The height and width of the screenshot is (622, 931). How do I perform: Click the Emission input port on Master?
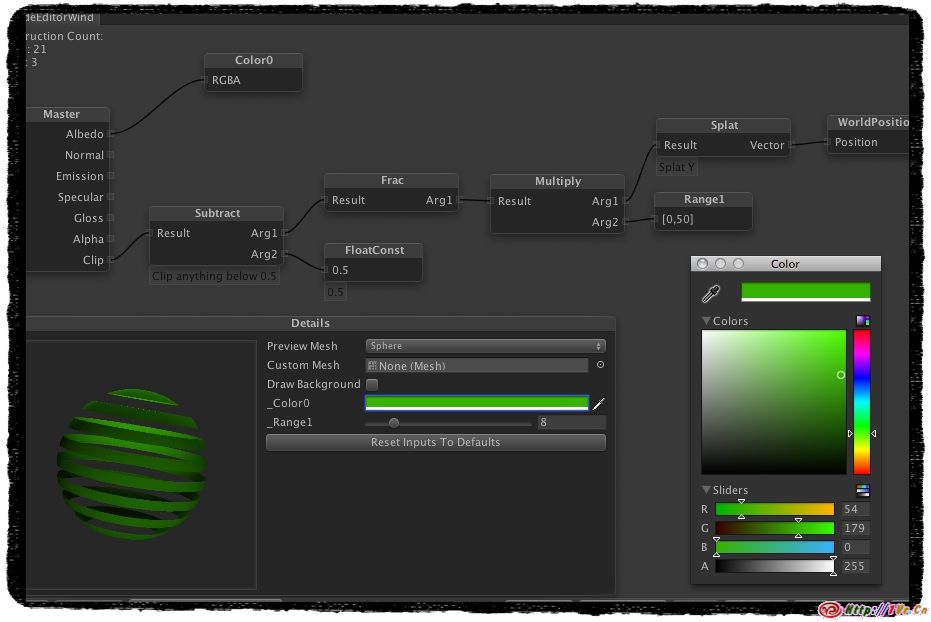point(111,176)
